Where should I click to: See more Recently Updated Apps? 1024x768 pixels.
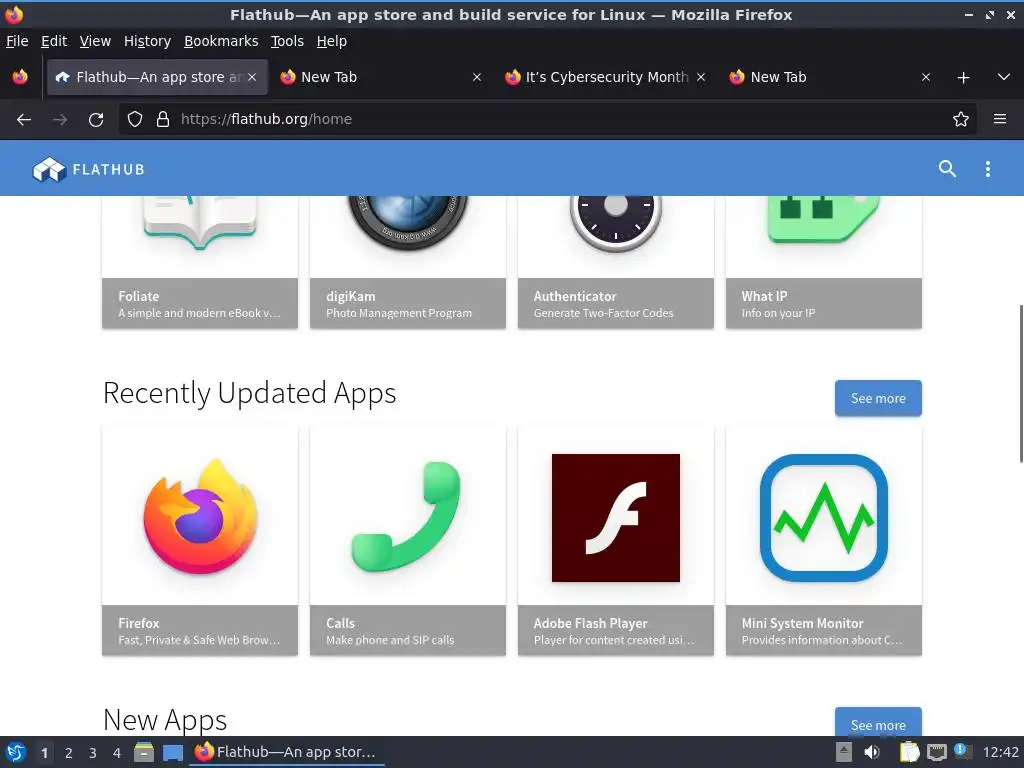pyautogui.click(x=878, y=398)
